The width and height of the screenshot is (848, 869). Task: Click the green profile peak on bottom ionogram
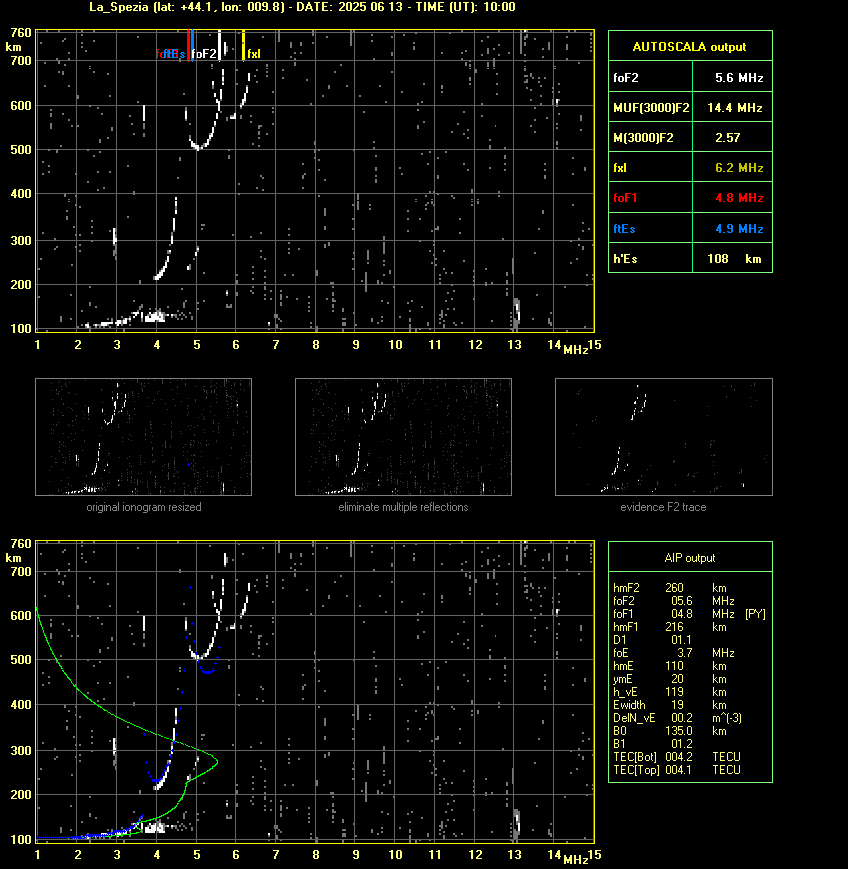tap(217, 761)
